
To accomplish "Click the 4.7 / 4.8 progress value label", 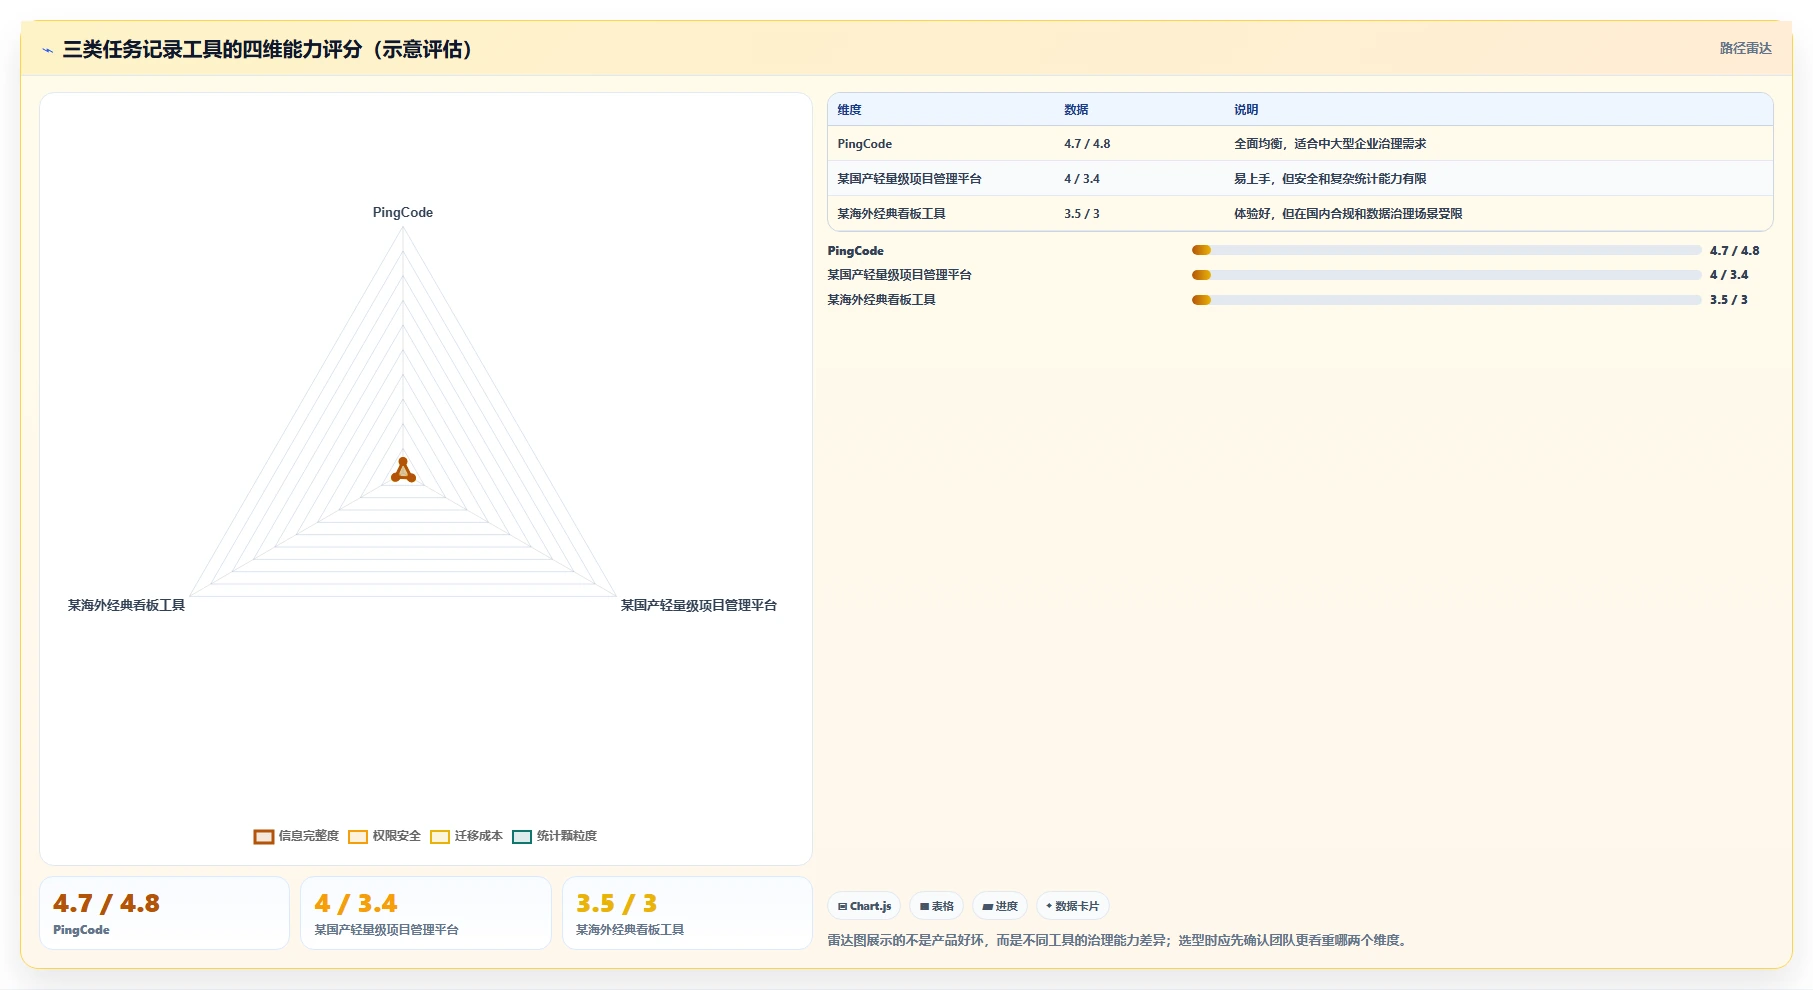I will pos(1734,251).
